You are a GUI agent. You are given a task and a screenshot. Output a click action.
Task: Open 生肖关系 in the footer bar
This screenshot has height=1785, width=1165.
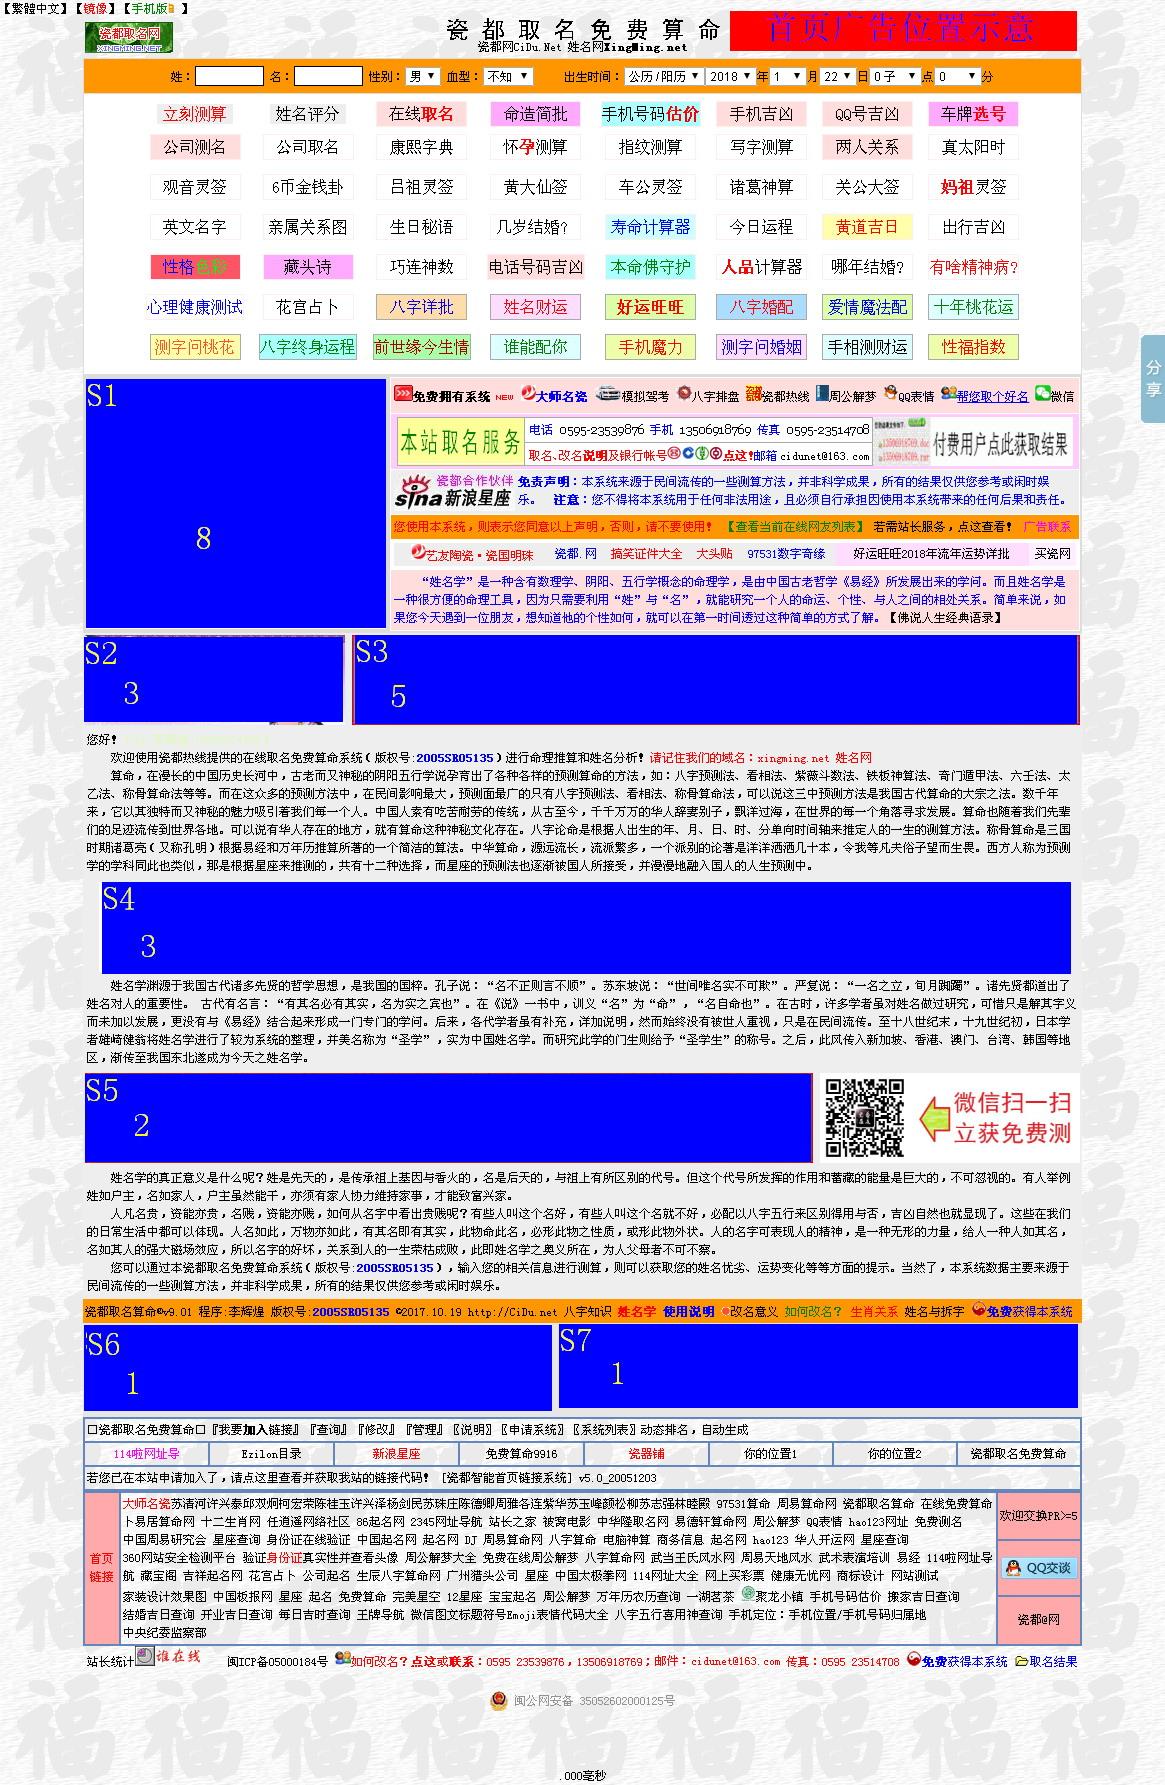[x=874, y=1311]
